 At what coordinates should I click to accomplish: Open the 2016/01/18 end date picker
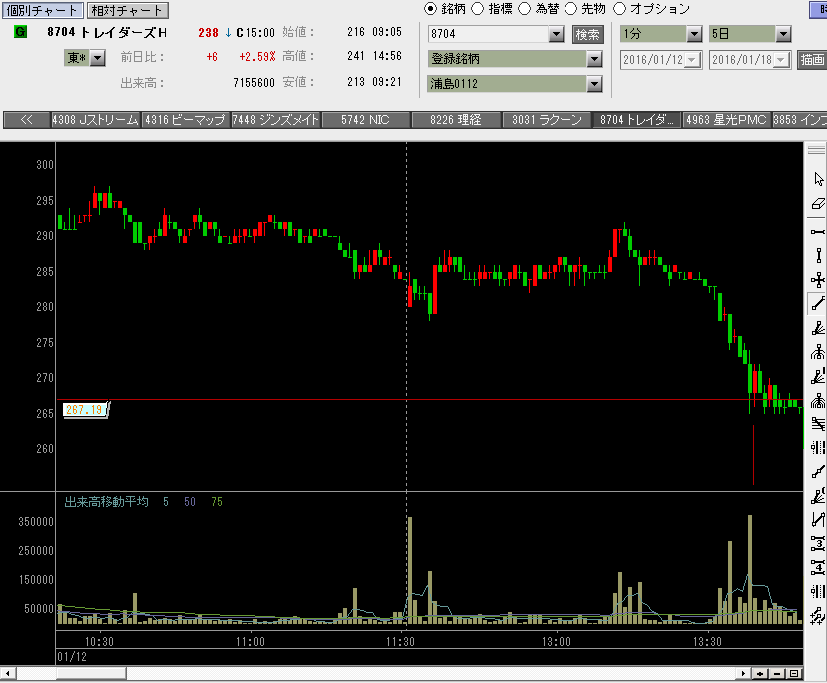tap(782, 60)
